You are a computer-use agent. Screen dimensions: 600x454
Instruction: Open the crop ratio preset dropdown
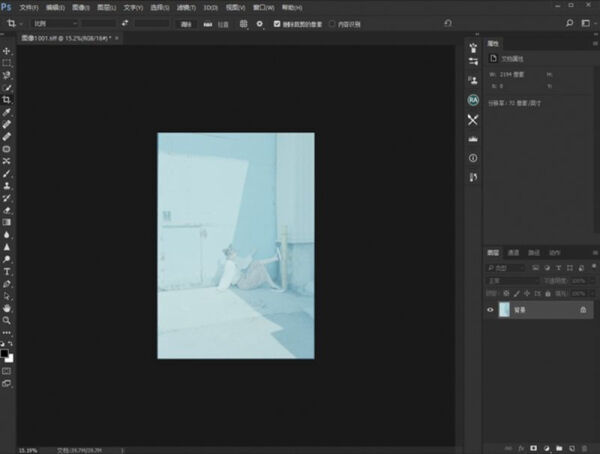(x=54, y=22)
